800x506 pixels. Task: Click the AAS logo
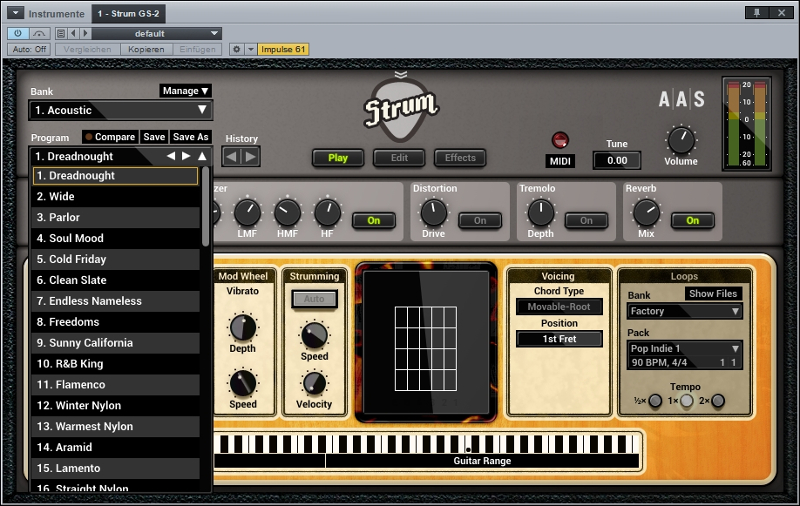point(682,99)
